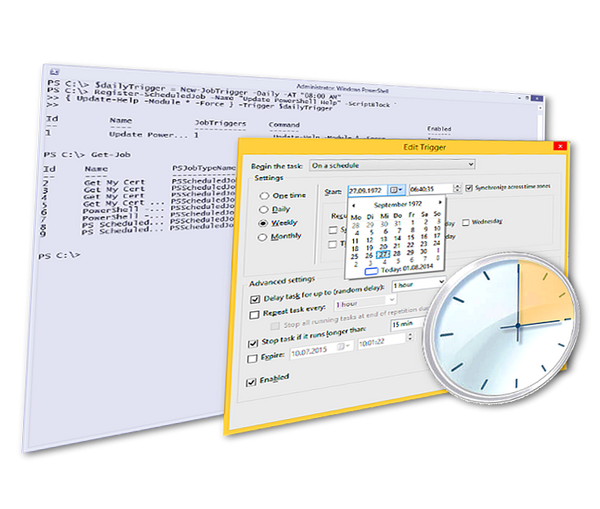The height and width of the screenshot is (509, 600).
Task: Click the Register-ScheduledJob command line
Action: tap(220, 98)
